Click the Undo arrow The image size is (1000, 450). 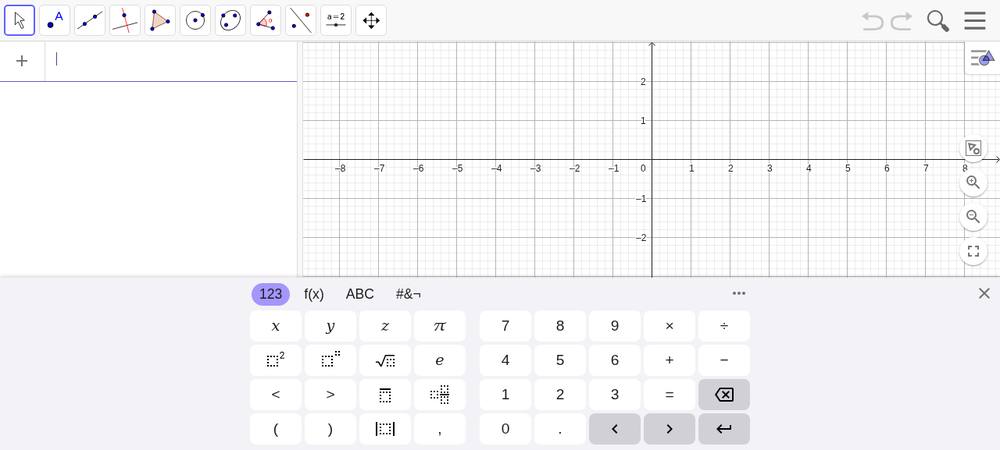[873, 21]
